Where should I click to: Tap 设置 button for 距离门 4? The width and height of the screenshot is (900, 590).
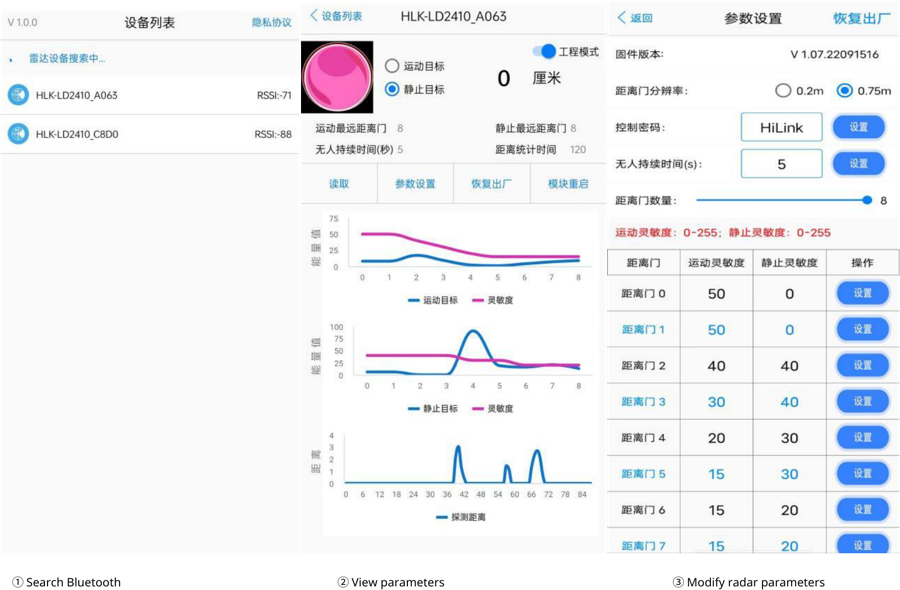click(863, 437)
